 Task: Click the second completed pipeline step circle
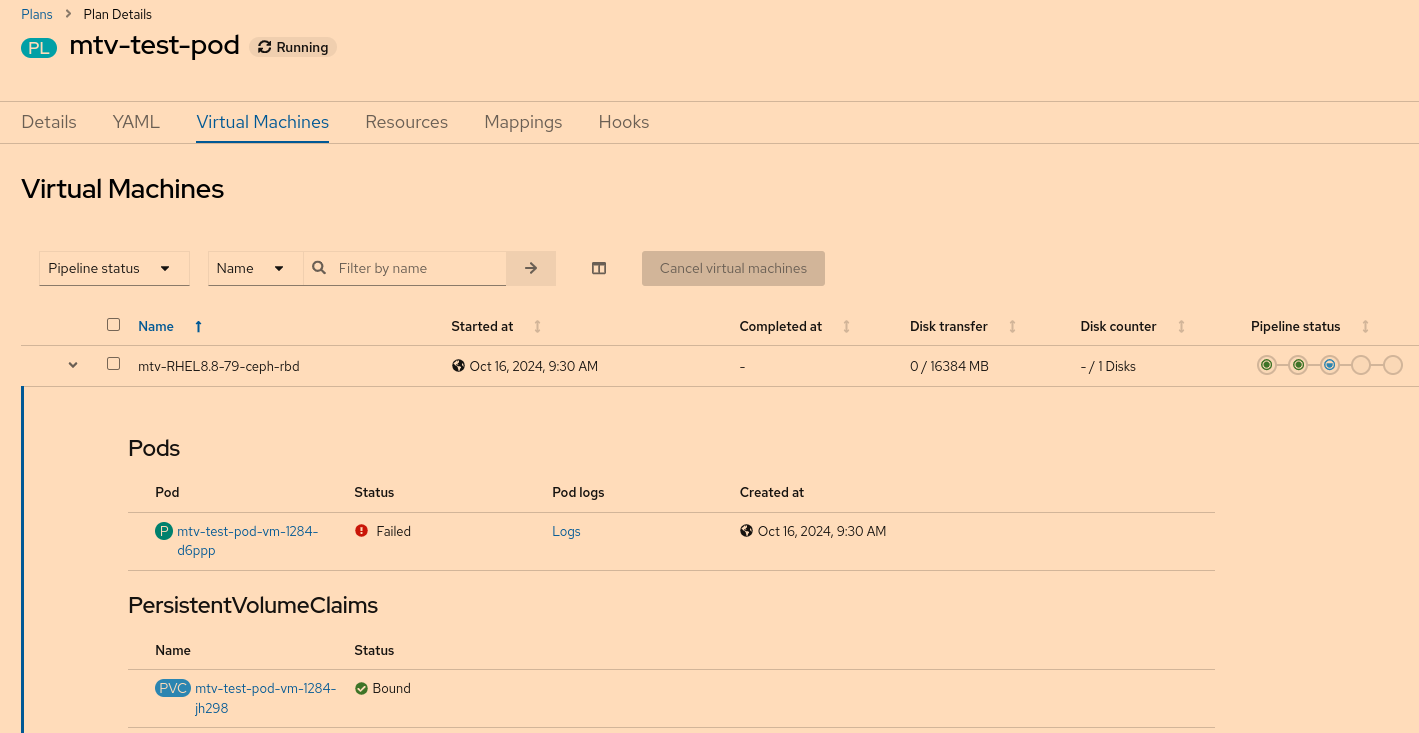tap(1298, 365)
